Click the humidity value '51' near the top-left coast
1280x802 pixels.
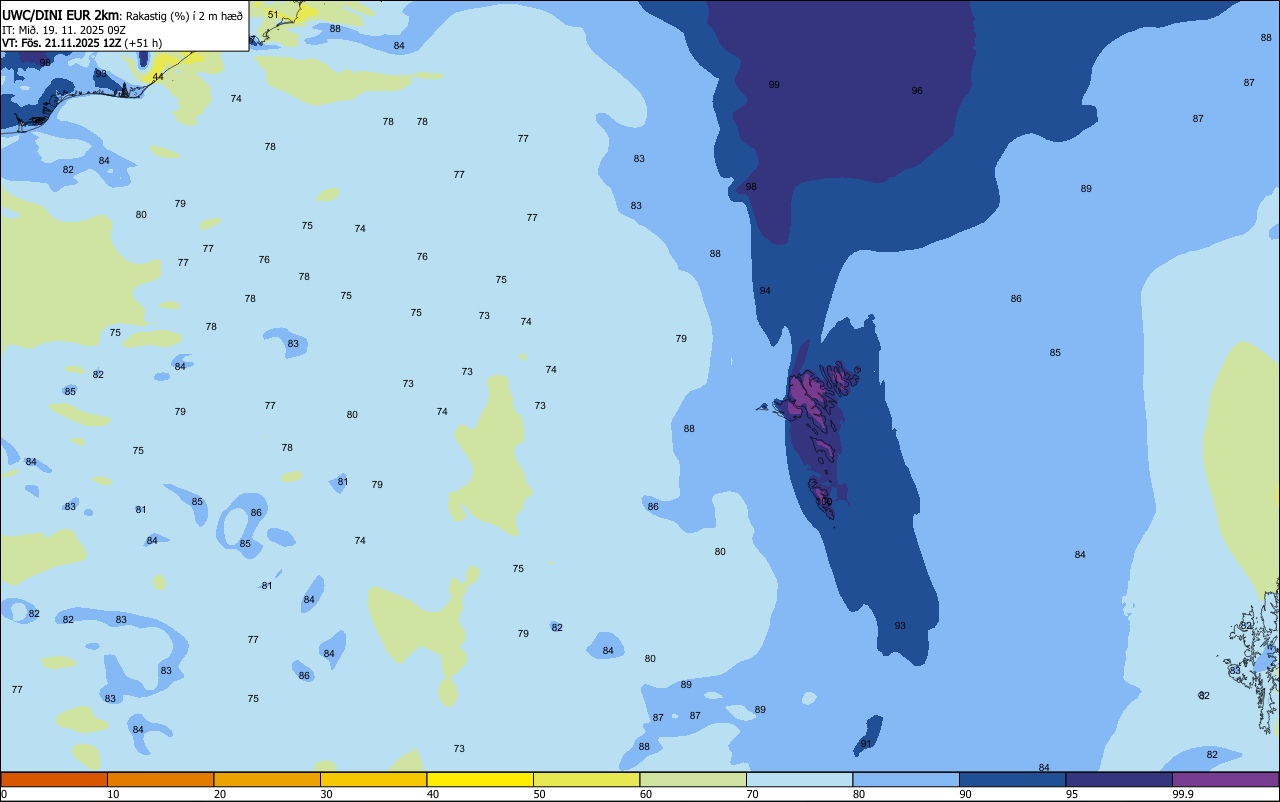[273, 15]
